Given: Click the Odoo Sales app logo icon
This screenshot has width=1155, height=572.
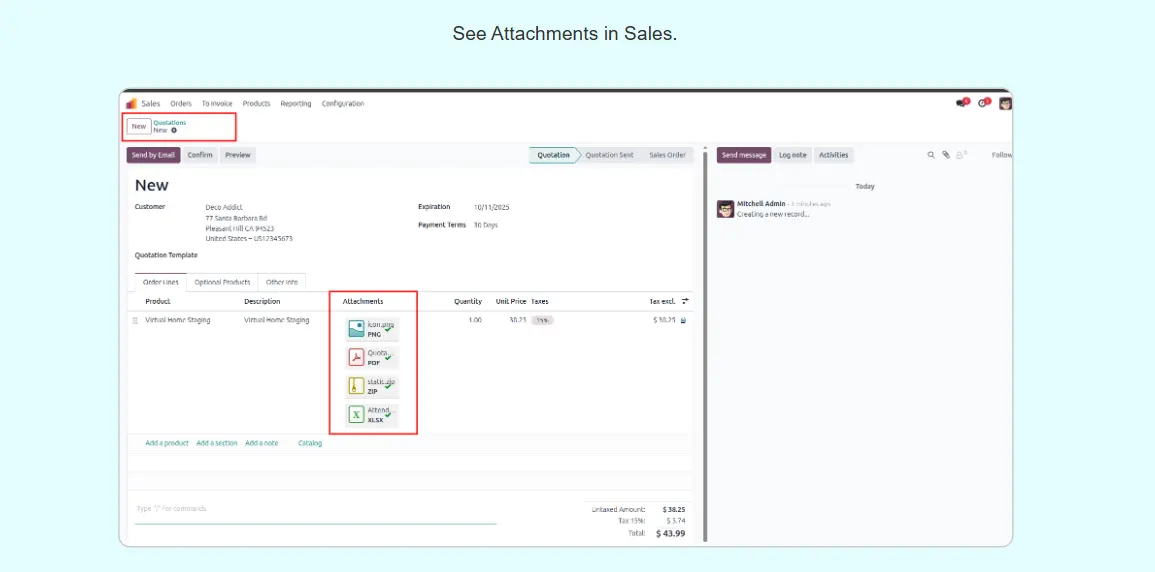Looking at the screenshot, I should coord(131,103).
